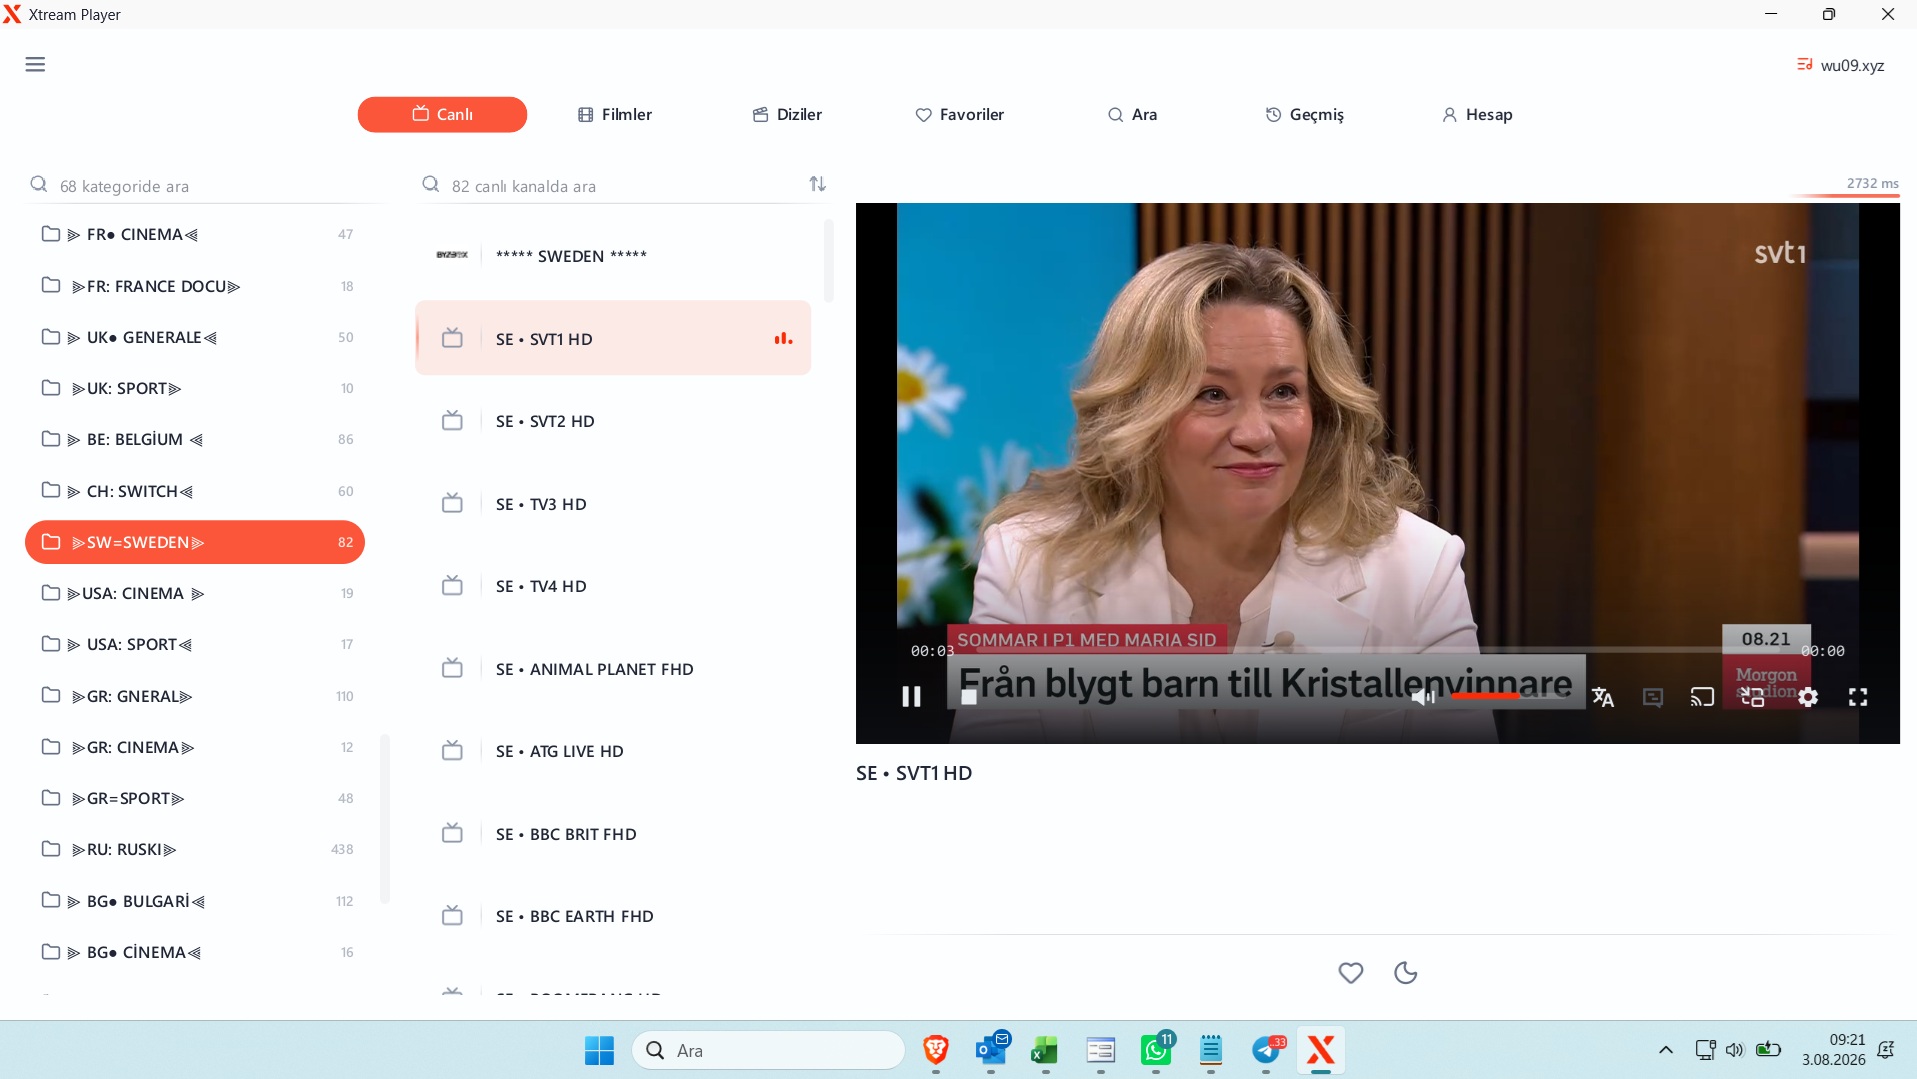Toggle the moon icon below the player
Viewport: 1917px width, 1079px height.
click(1405, 972)
